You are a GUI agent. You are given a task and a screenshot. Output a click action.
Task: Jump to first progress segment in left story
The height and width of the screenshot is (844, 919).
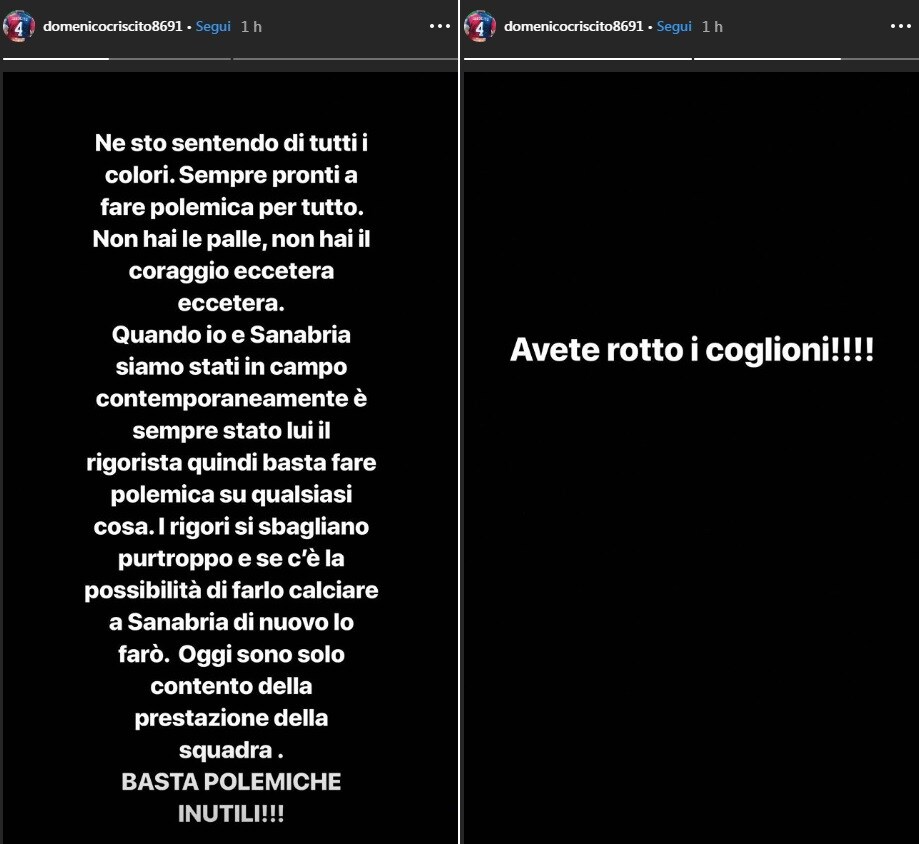pos(56,59)
